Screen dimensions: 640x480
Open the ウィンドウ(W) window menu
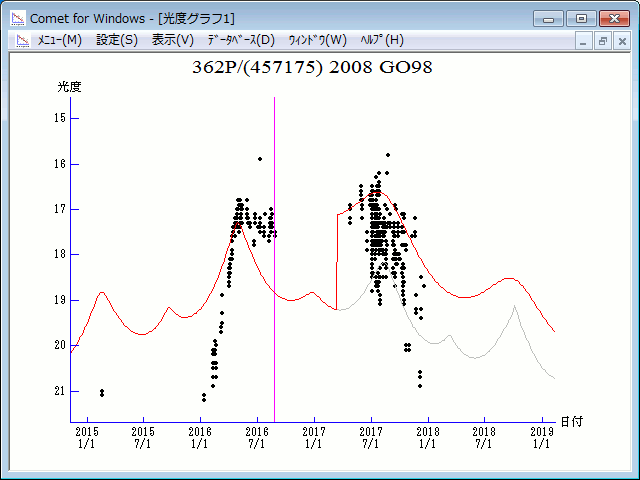point(317,40)
